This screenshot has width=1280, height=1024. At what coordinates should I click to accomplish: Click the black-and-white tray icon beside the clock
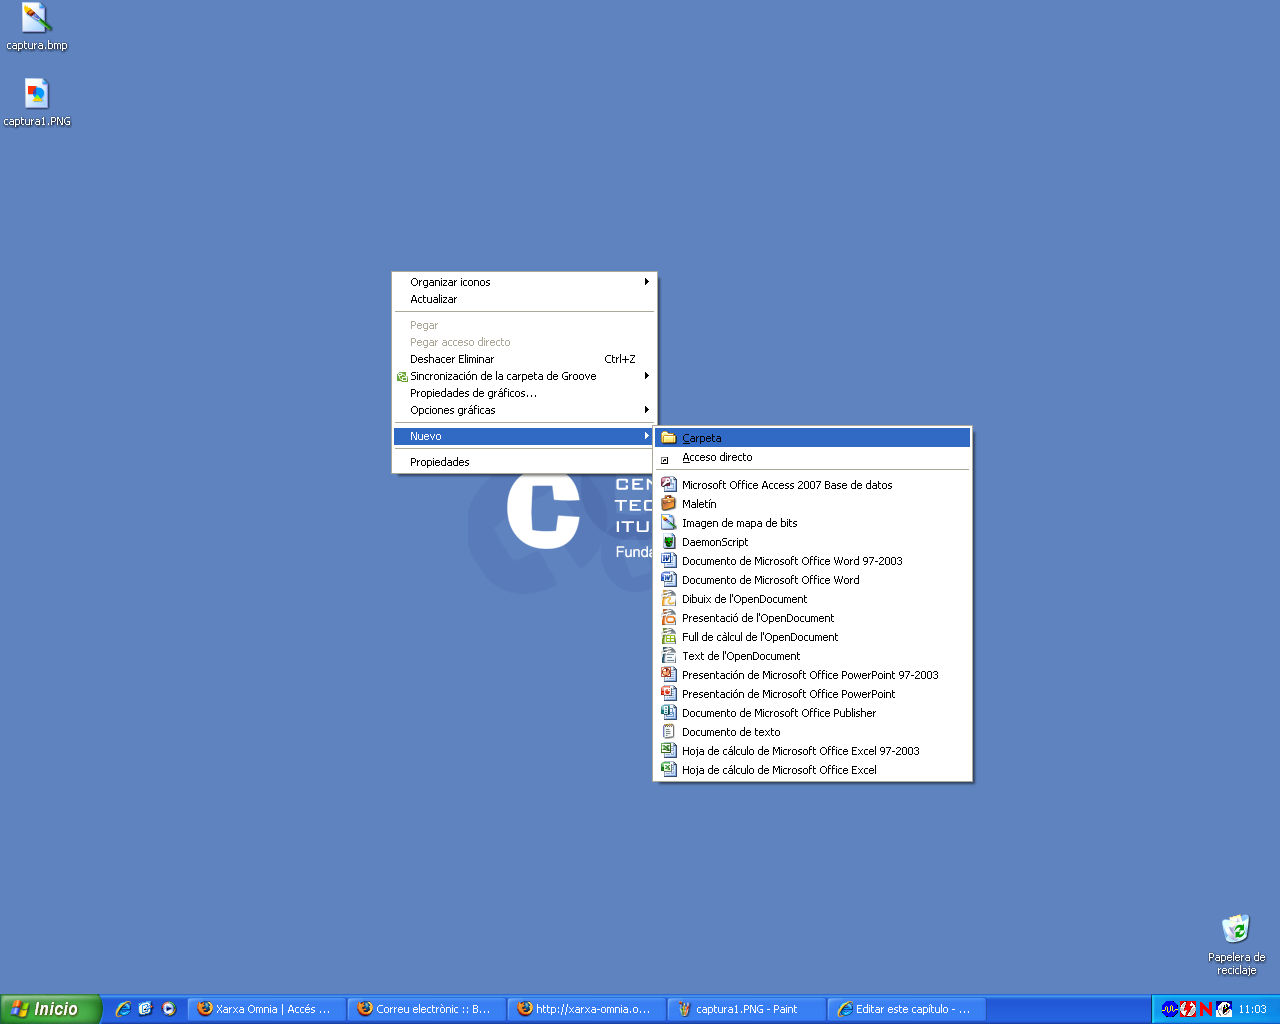click(1224, 1009)
